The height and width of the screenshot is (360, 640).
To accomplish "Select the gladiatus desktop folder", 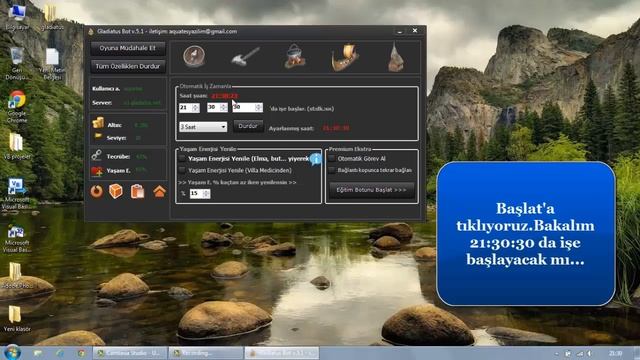I will click(x=51, y=17).
